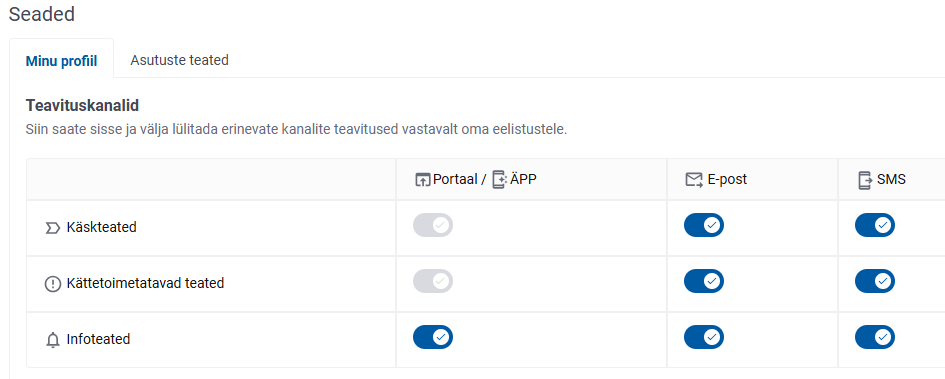
Task: Click the Infoteated bell icon
Action: [x=53, y=340]
